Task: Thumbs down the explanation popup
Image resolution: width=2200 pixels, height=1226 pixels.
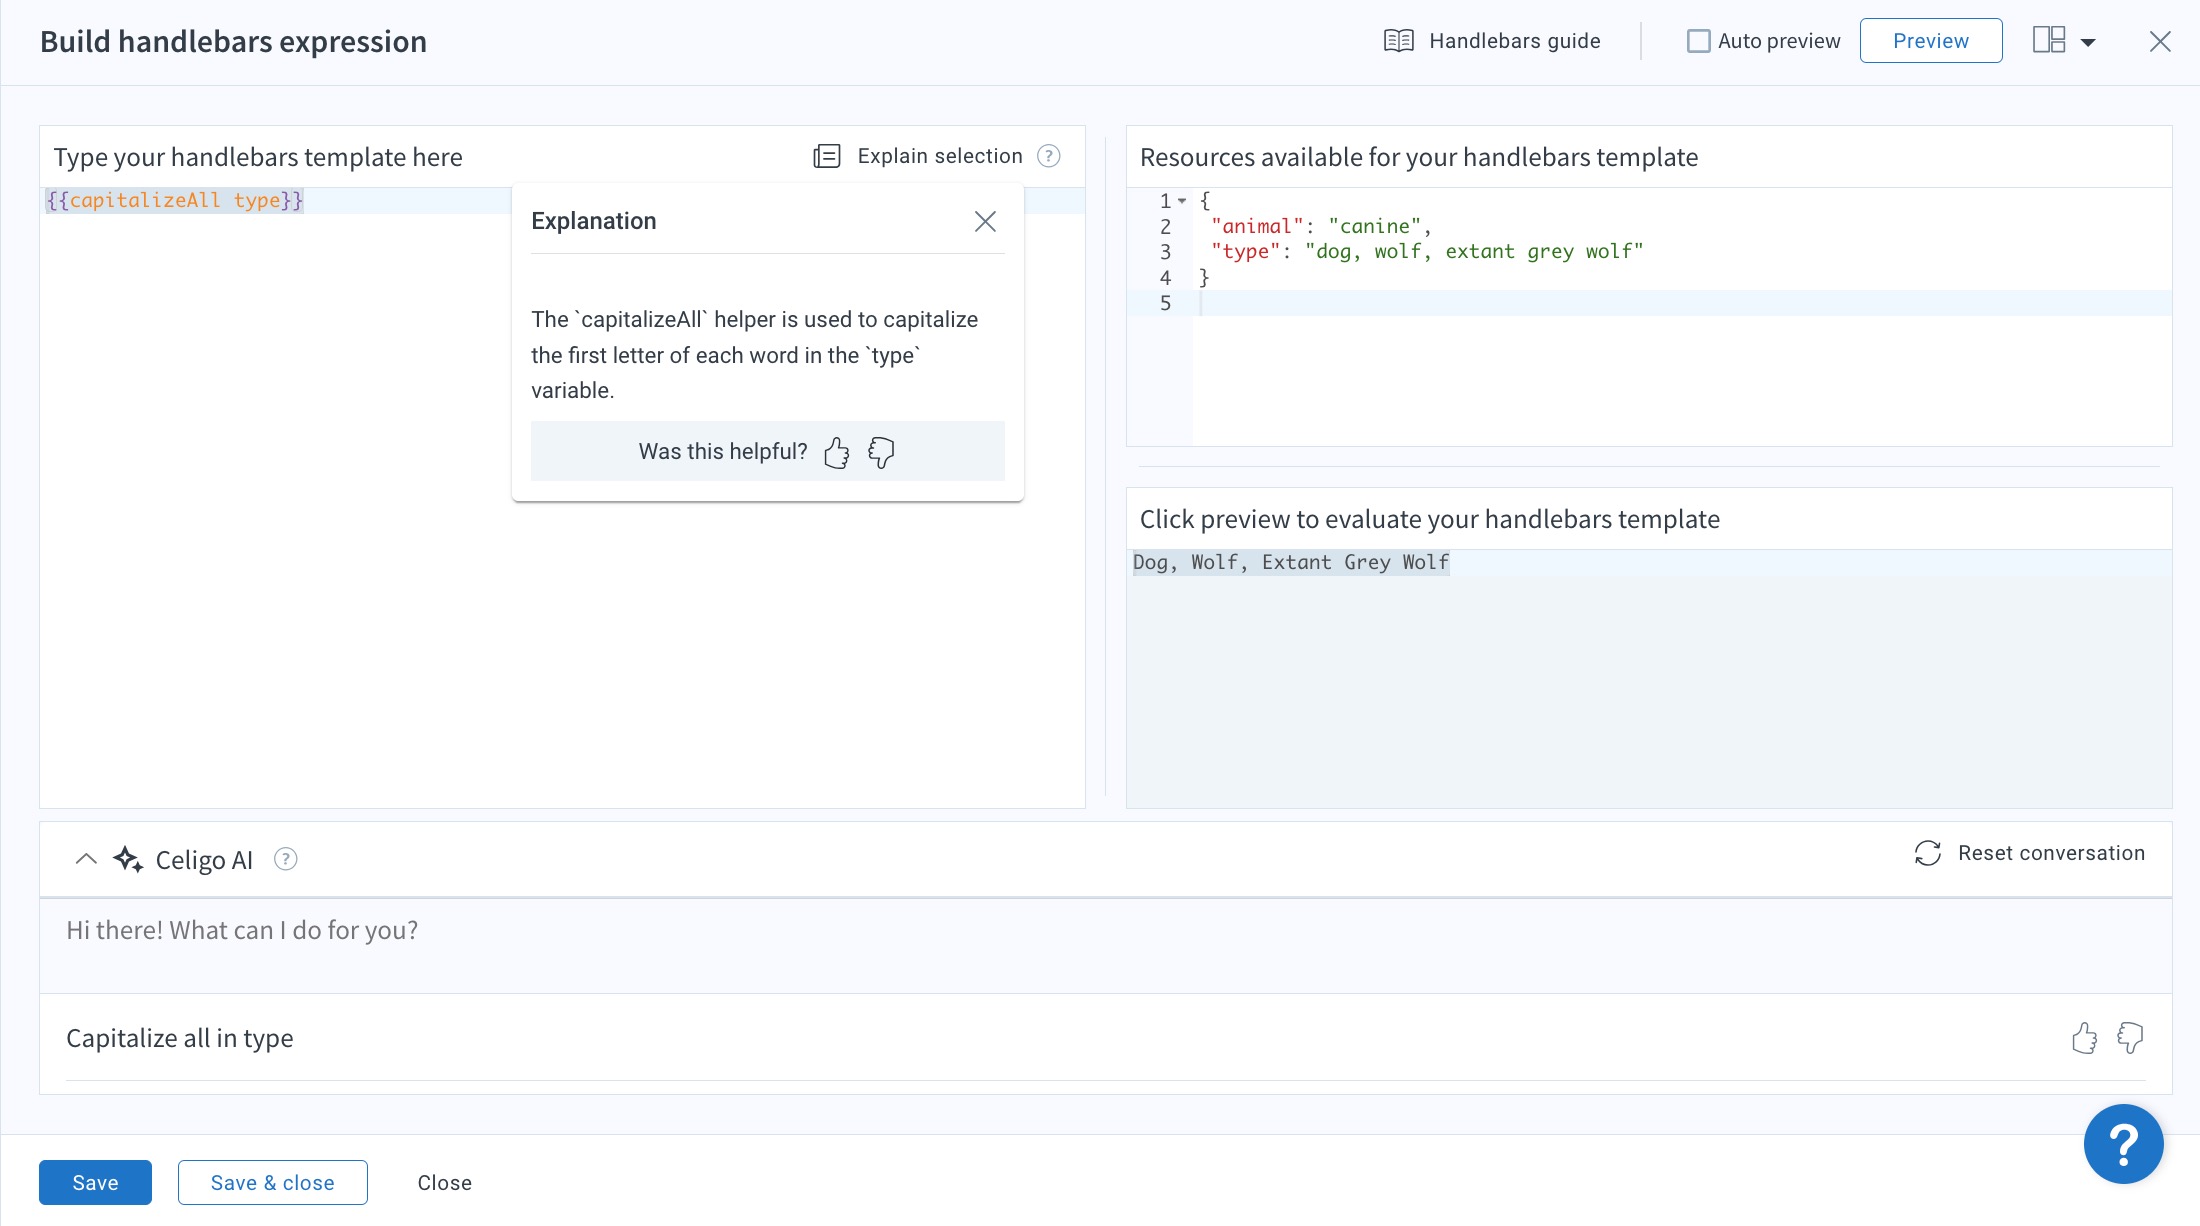Action: (881, 453)
